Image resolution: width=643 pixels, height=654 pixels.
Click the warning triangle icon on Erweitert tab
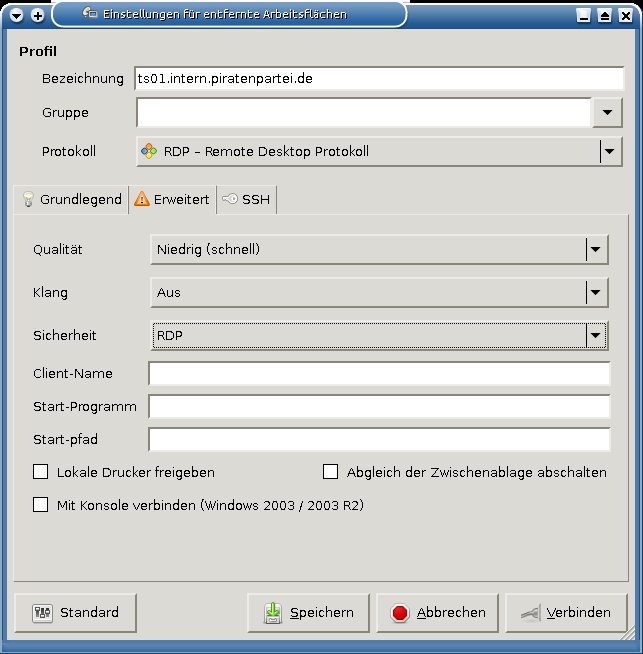[x=141, y=200]
